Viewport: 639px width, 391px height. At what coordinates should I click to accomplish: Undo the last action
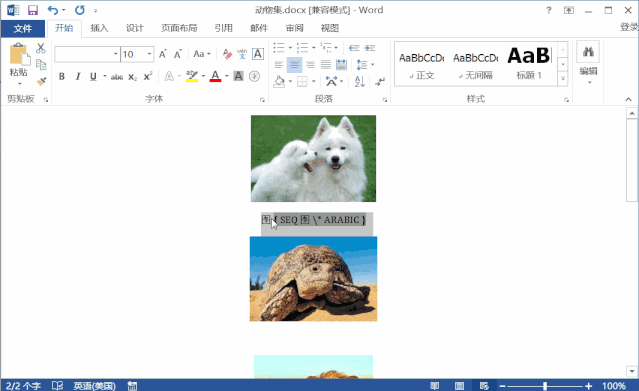[53, 10]
